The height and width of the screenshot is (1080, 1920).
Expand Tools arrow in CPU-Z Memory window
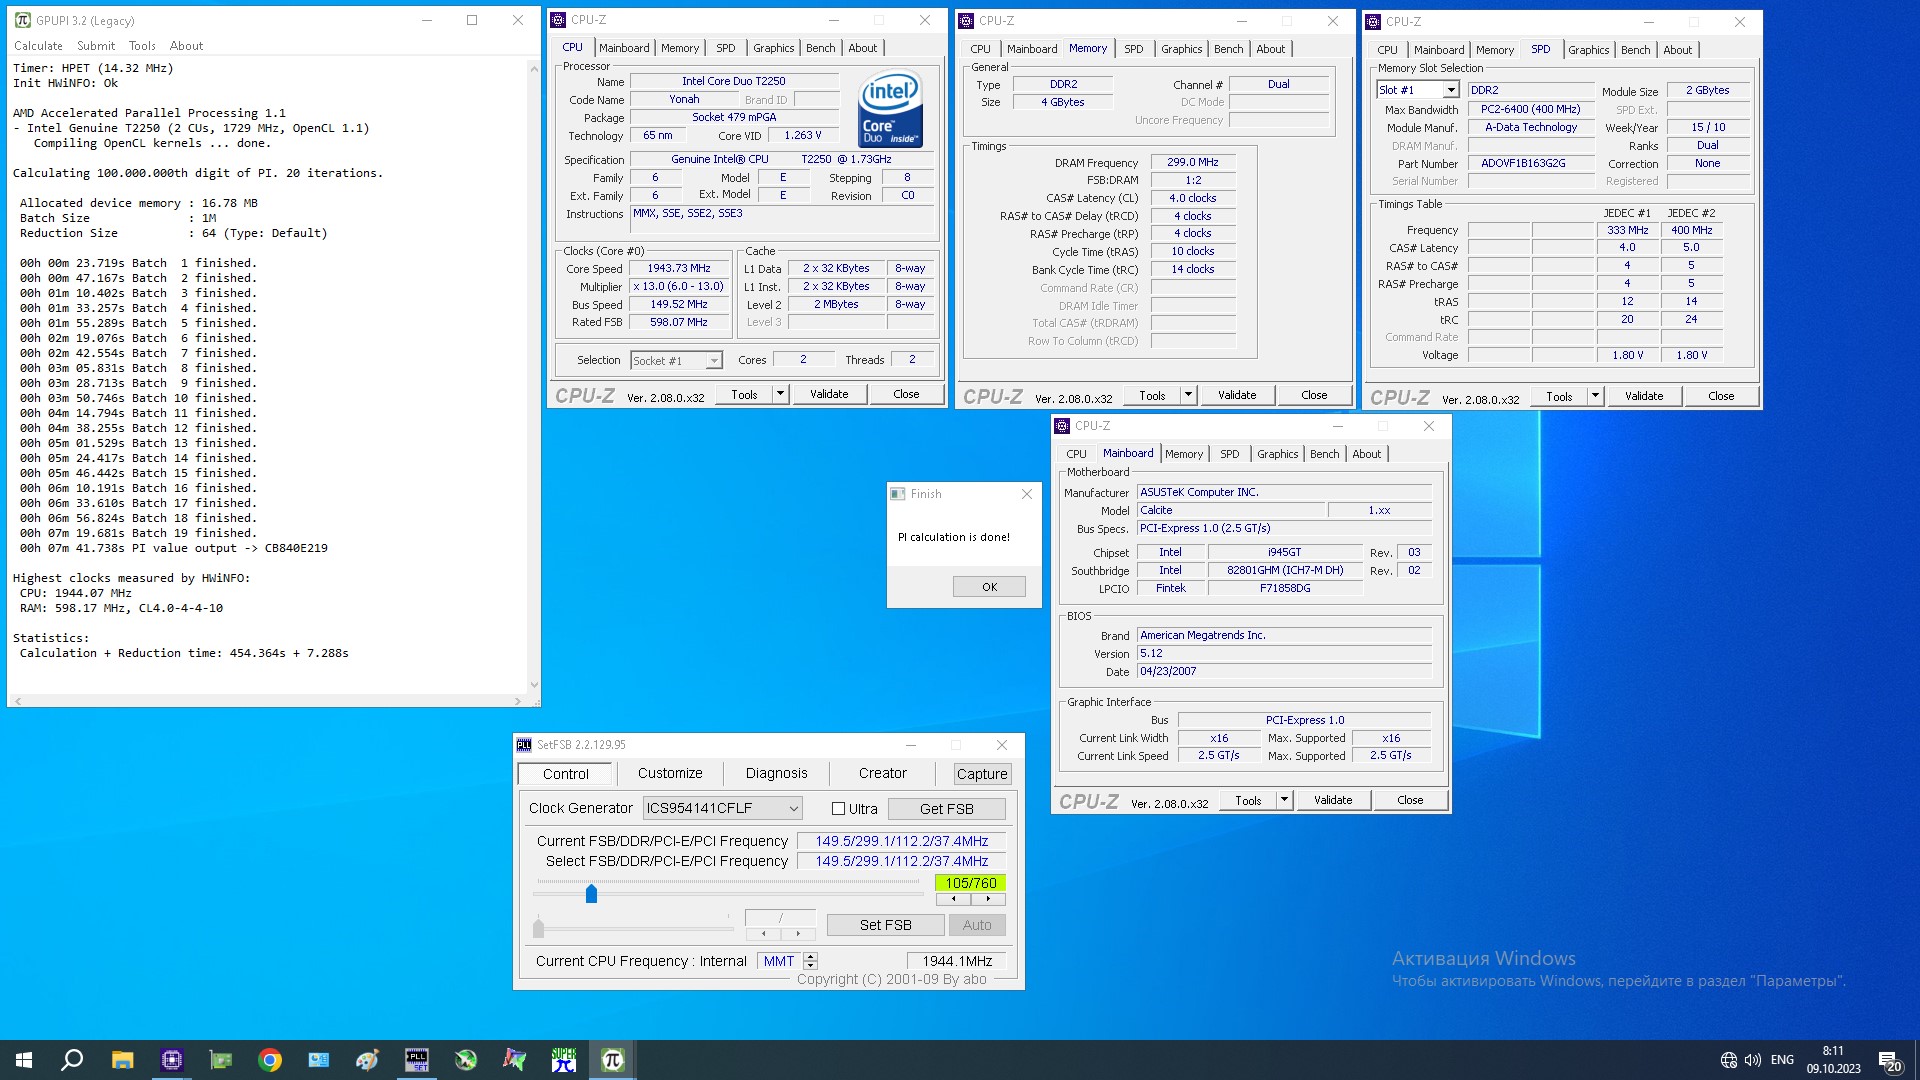point(1188,395)
